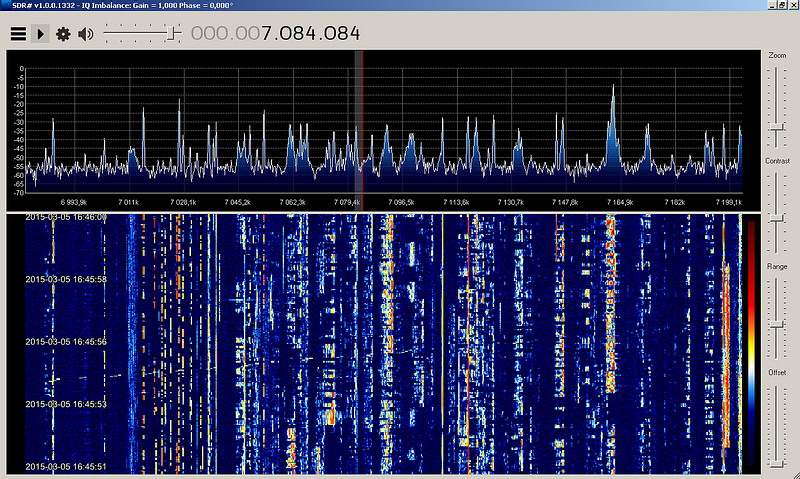
Task: Click the waterfall timestamp '2015-03-05 16:45:58'
Action: click(66, 280)
